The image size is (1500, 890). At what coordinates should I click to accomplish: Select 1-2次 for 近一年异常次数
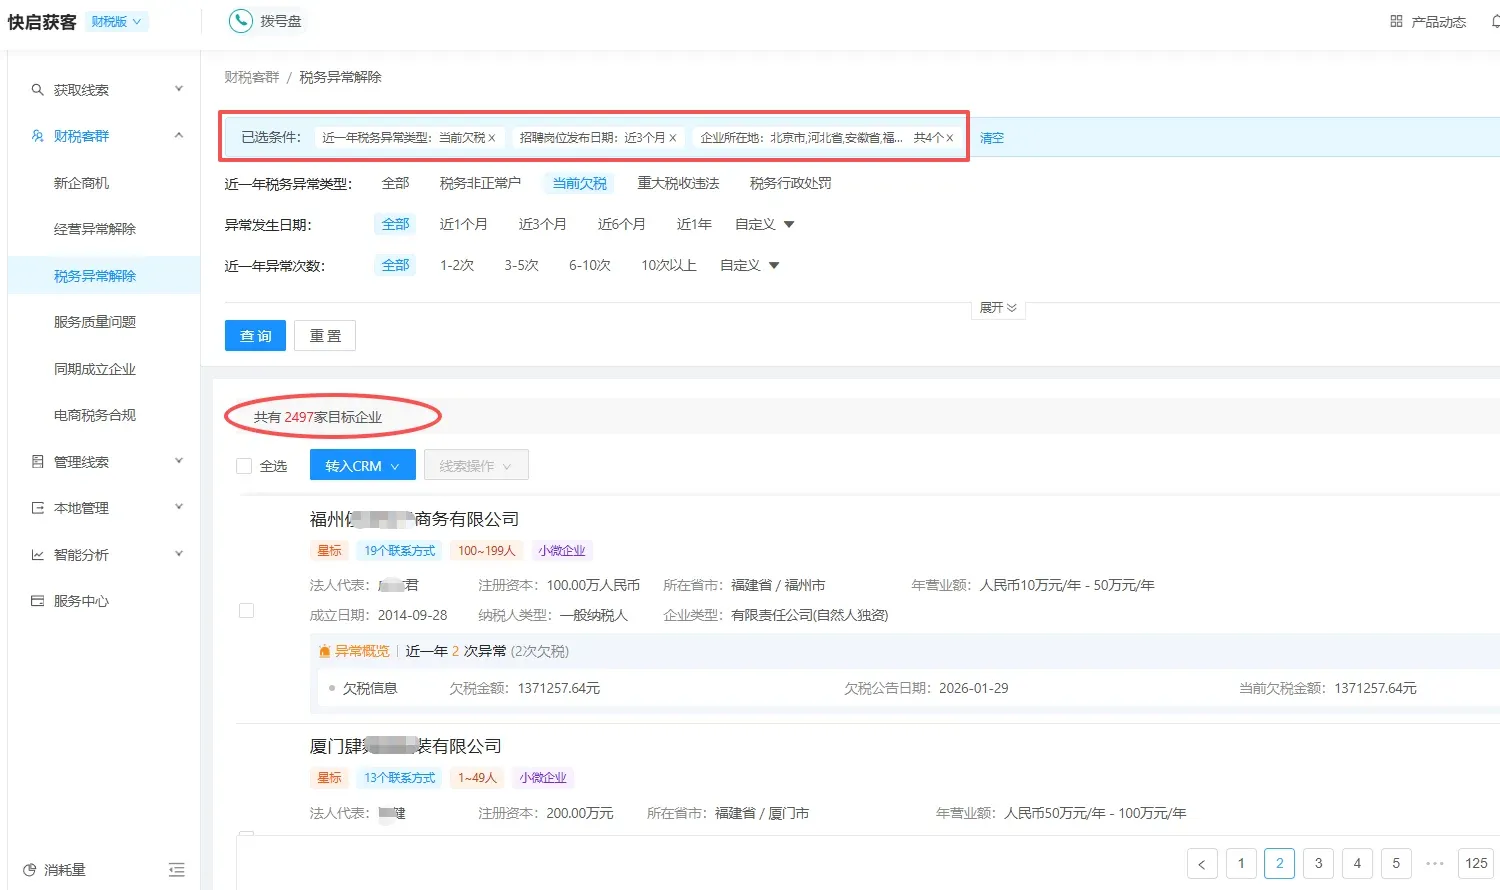[457, 265]
